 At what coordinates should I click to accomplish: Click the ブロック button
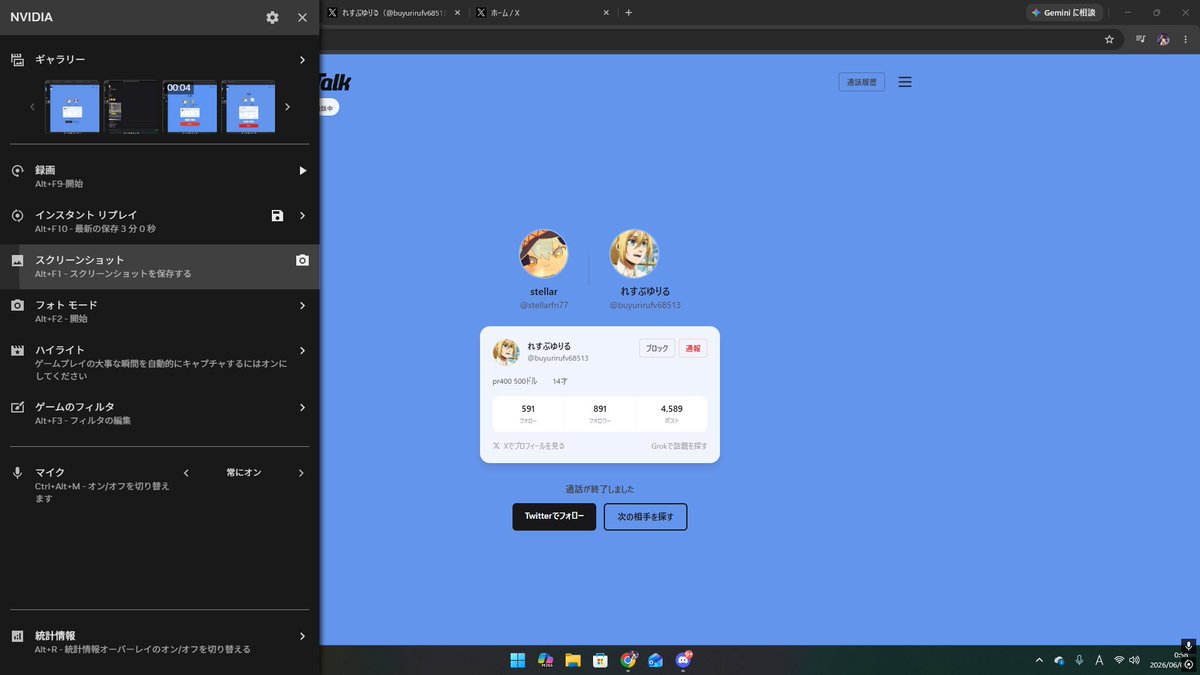(x=657, y=348)
